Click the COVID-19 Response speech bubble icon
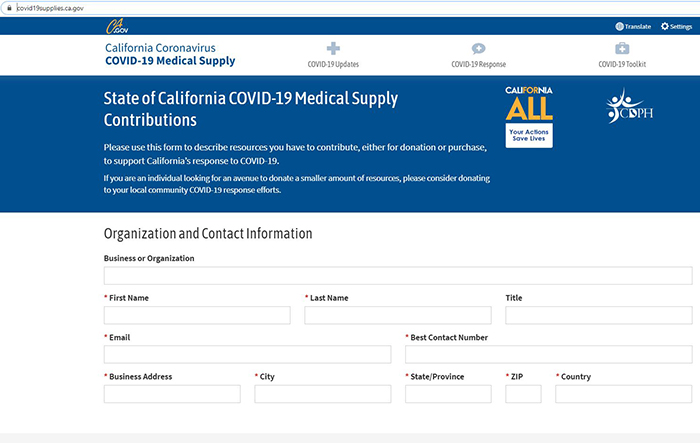The height and width of the screenshot is (443, 700). pos(479,48)
